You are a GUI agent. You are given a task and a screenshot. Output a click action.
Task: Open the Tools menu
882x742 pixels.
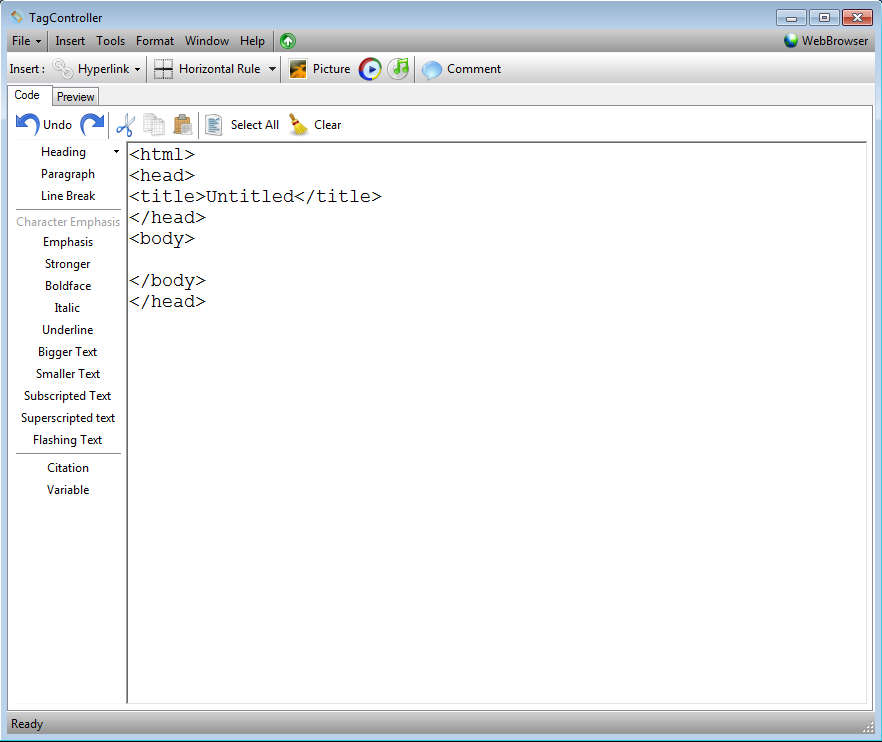click(110, 41)
